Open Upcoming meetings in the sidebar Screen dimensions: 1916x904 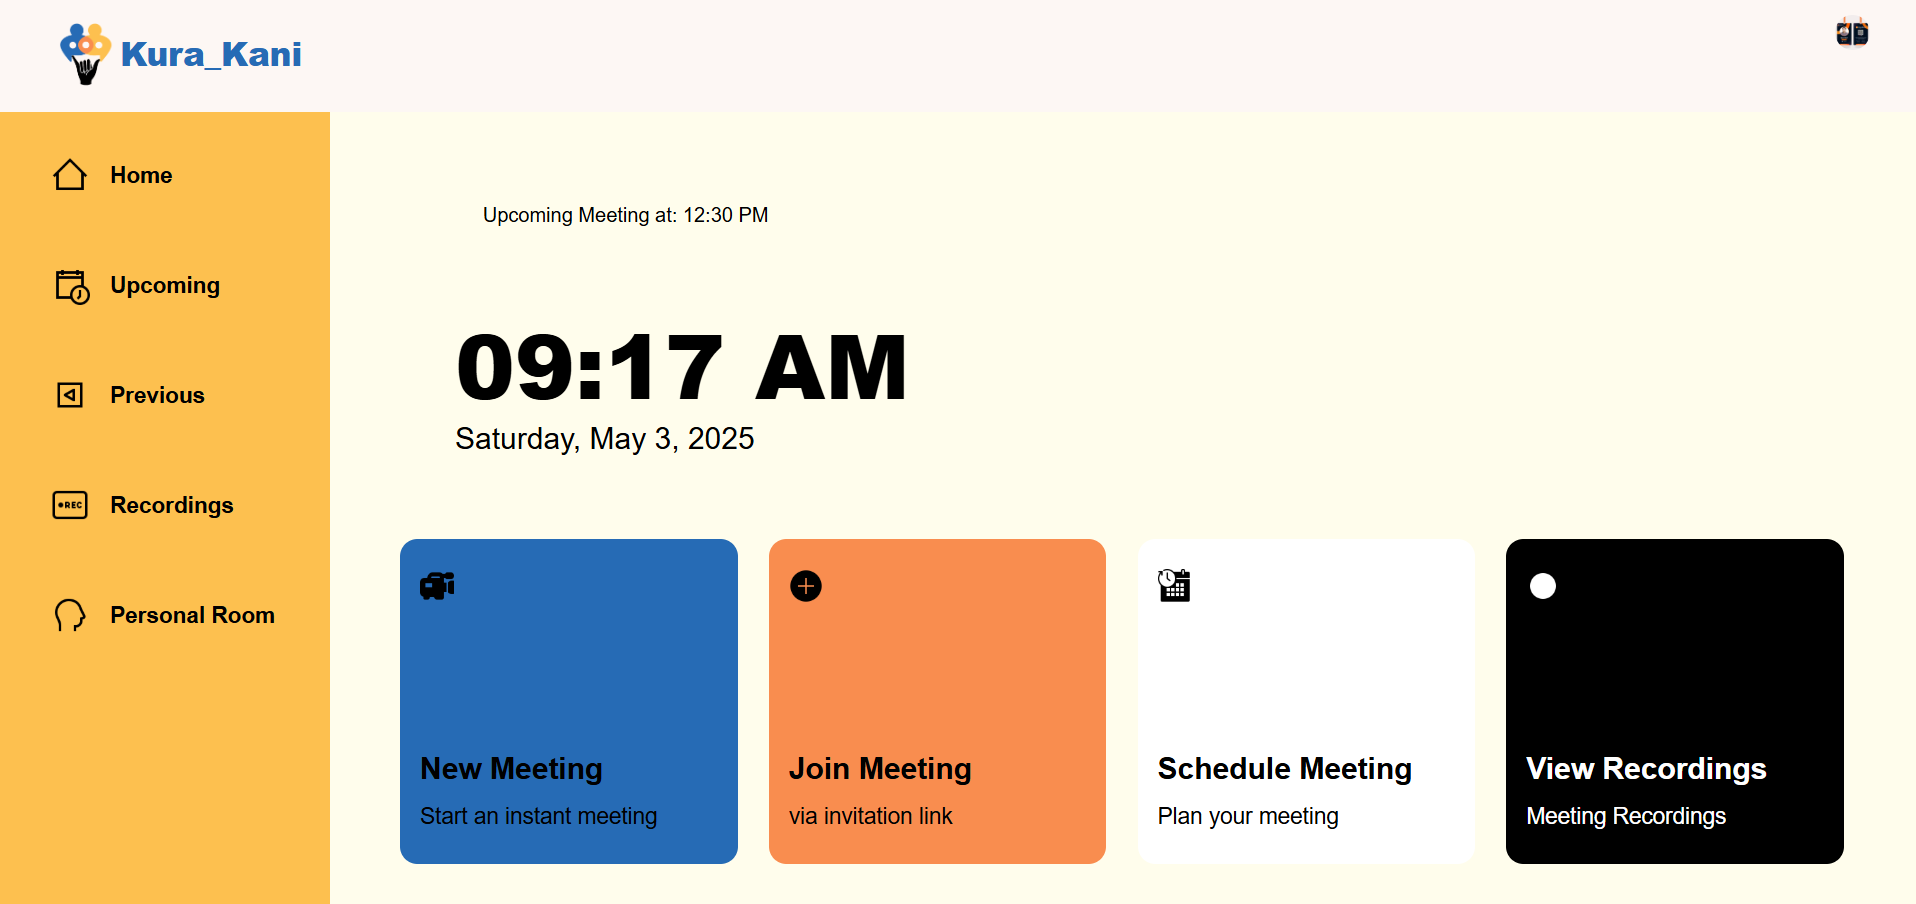click(165, 285)
